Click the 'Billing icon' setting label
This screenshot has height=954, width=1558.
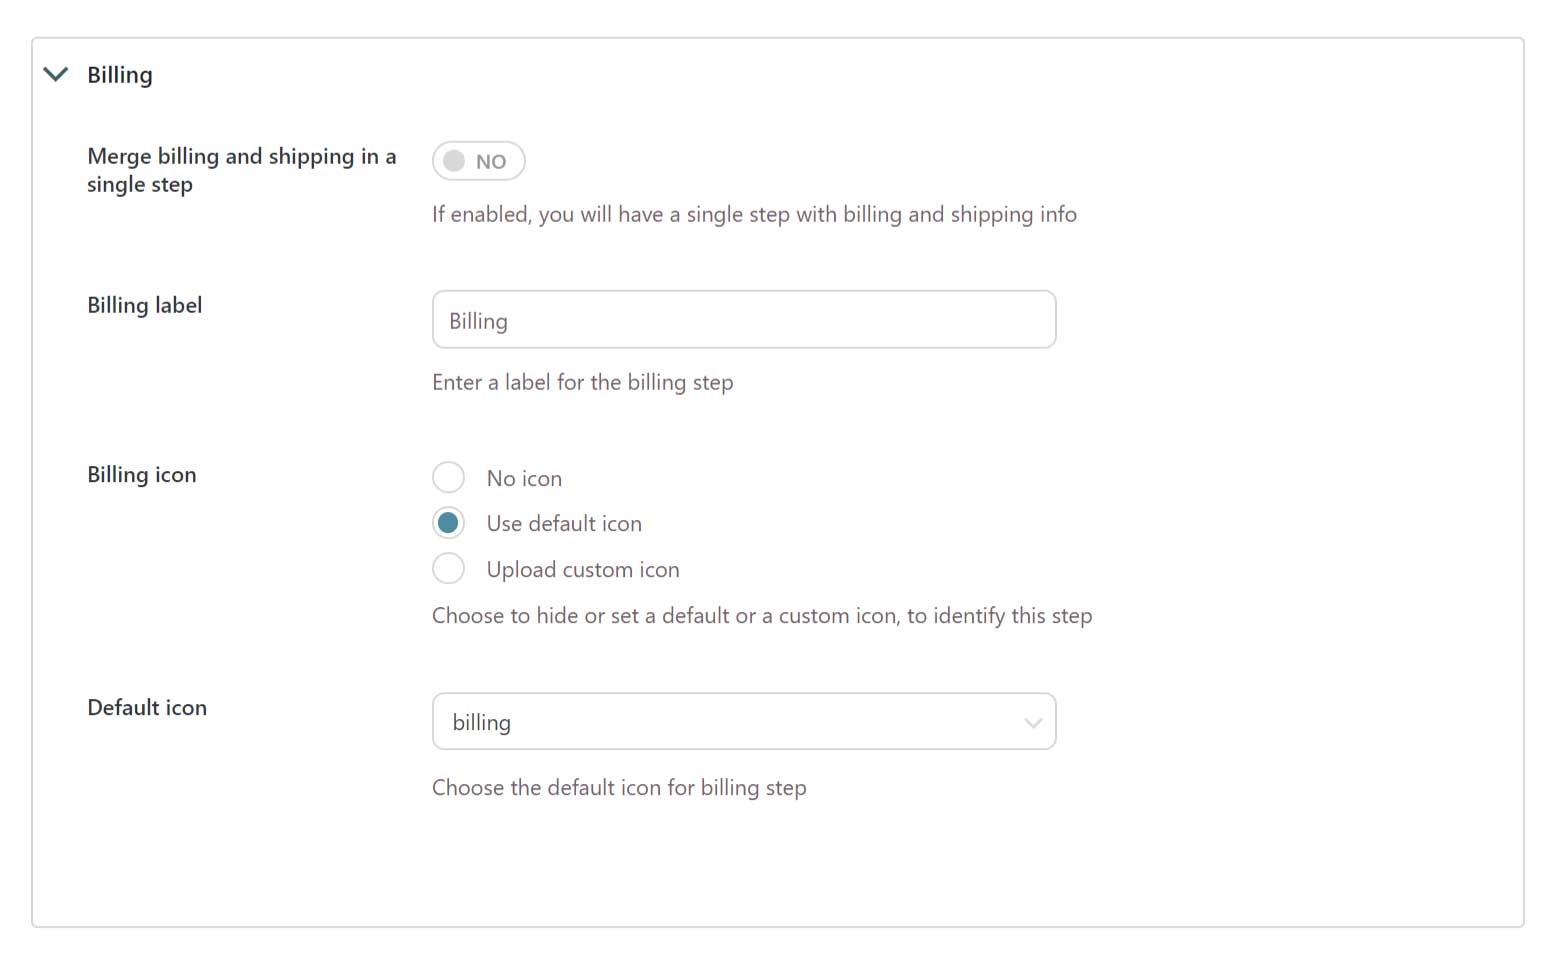142,475
